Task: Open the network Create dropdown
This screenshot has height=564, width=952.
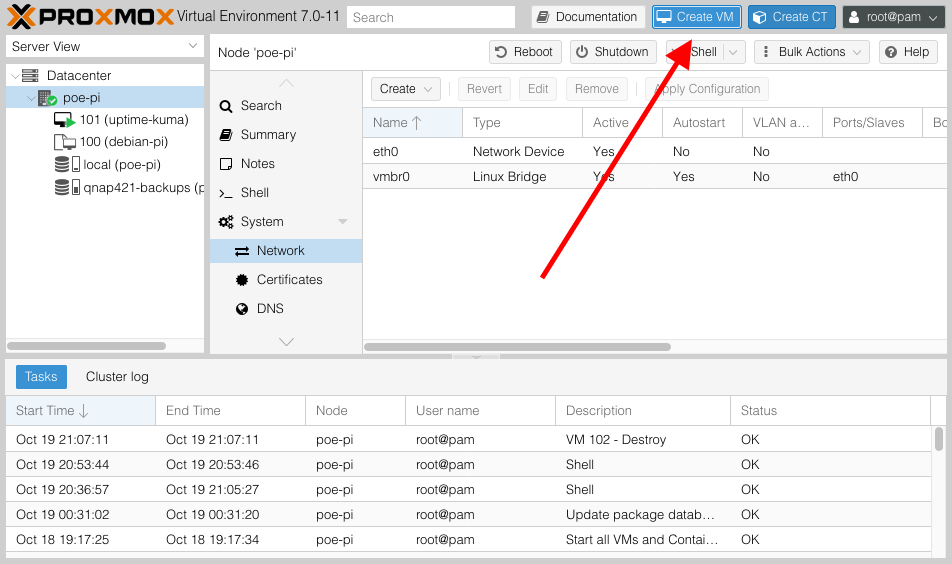Action: point(406,89)
